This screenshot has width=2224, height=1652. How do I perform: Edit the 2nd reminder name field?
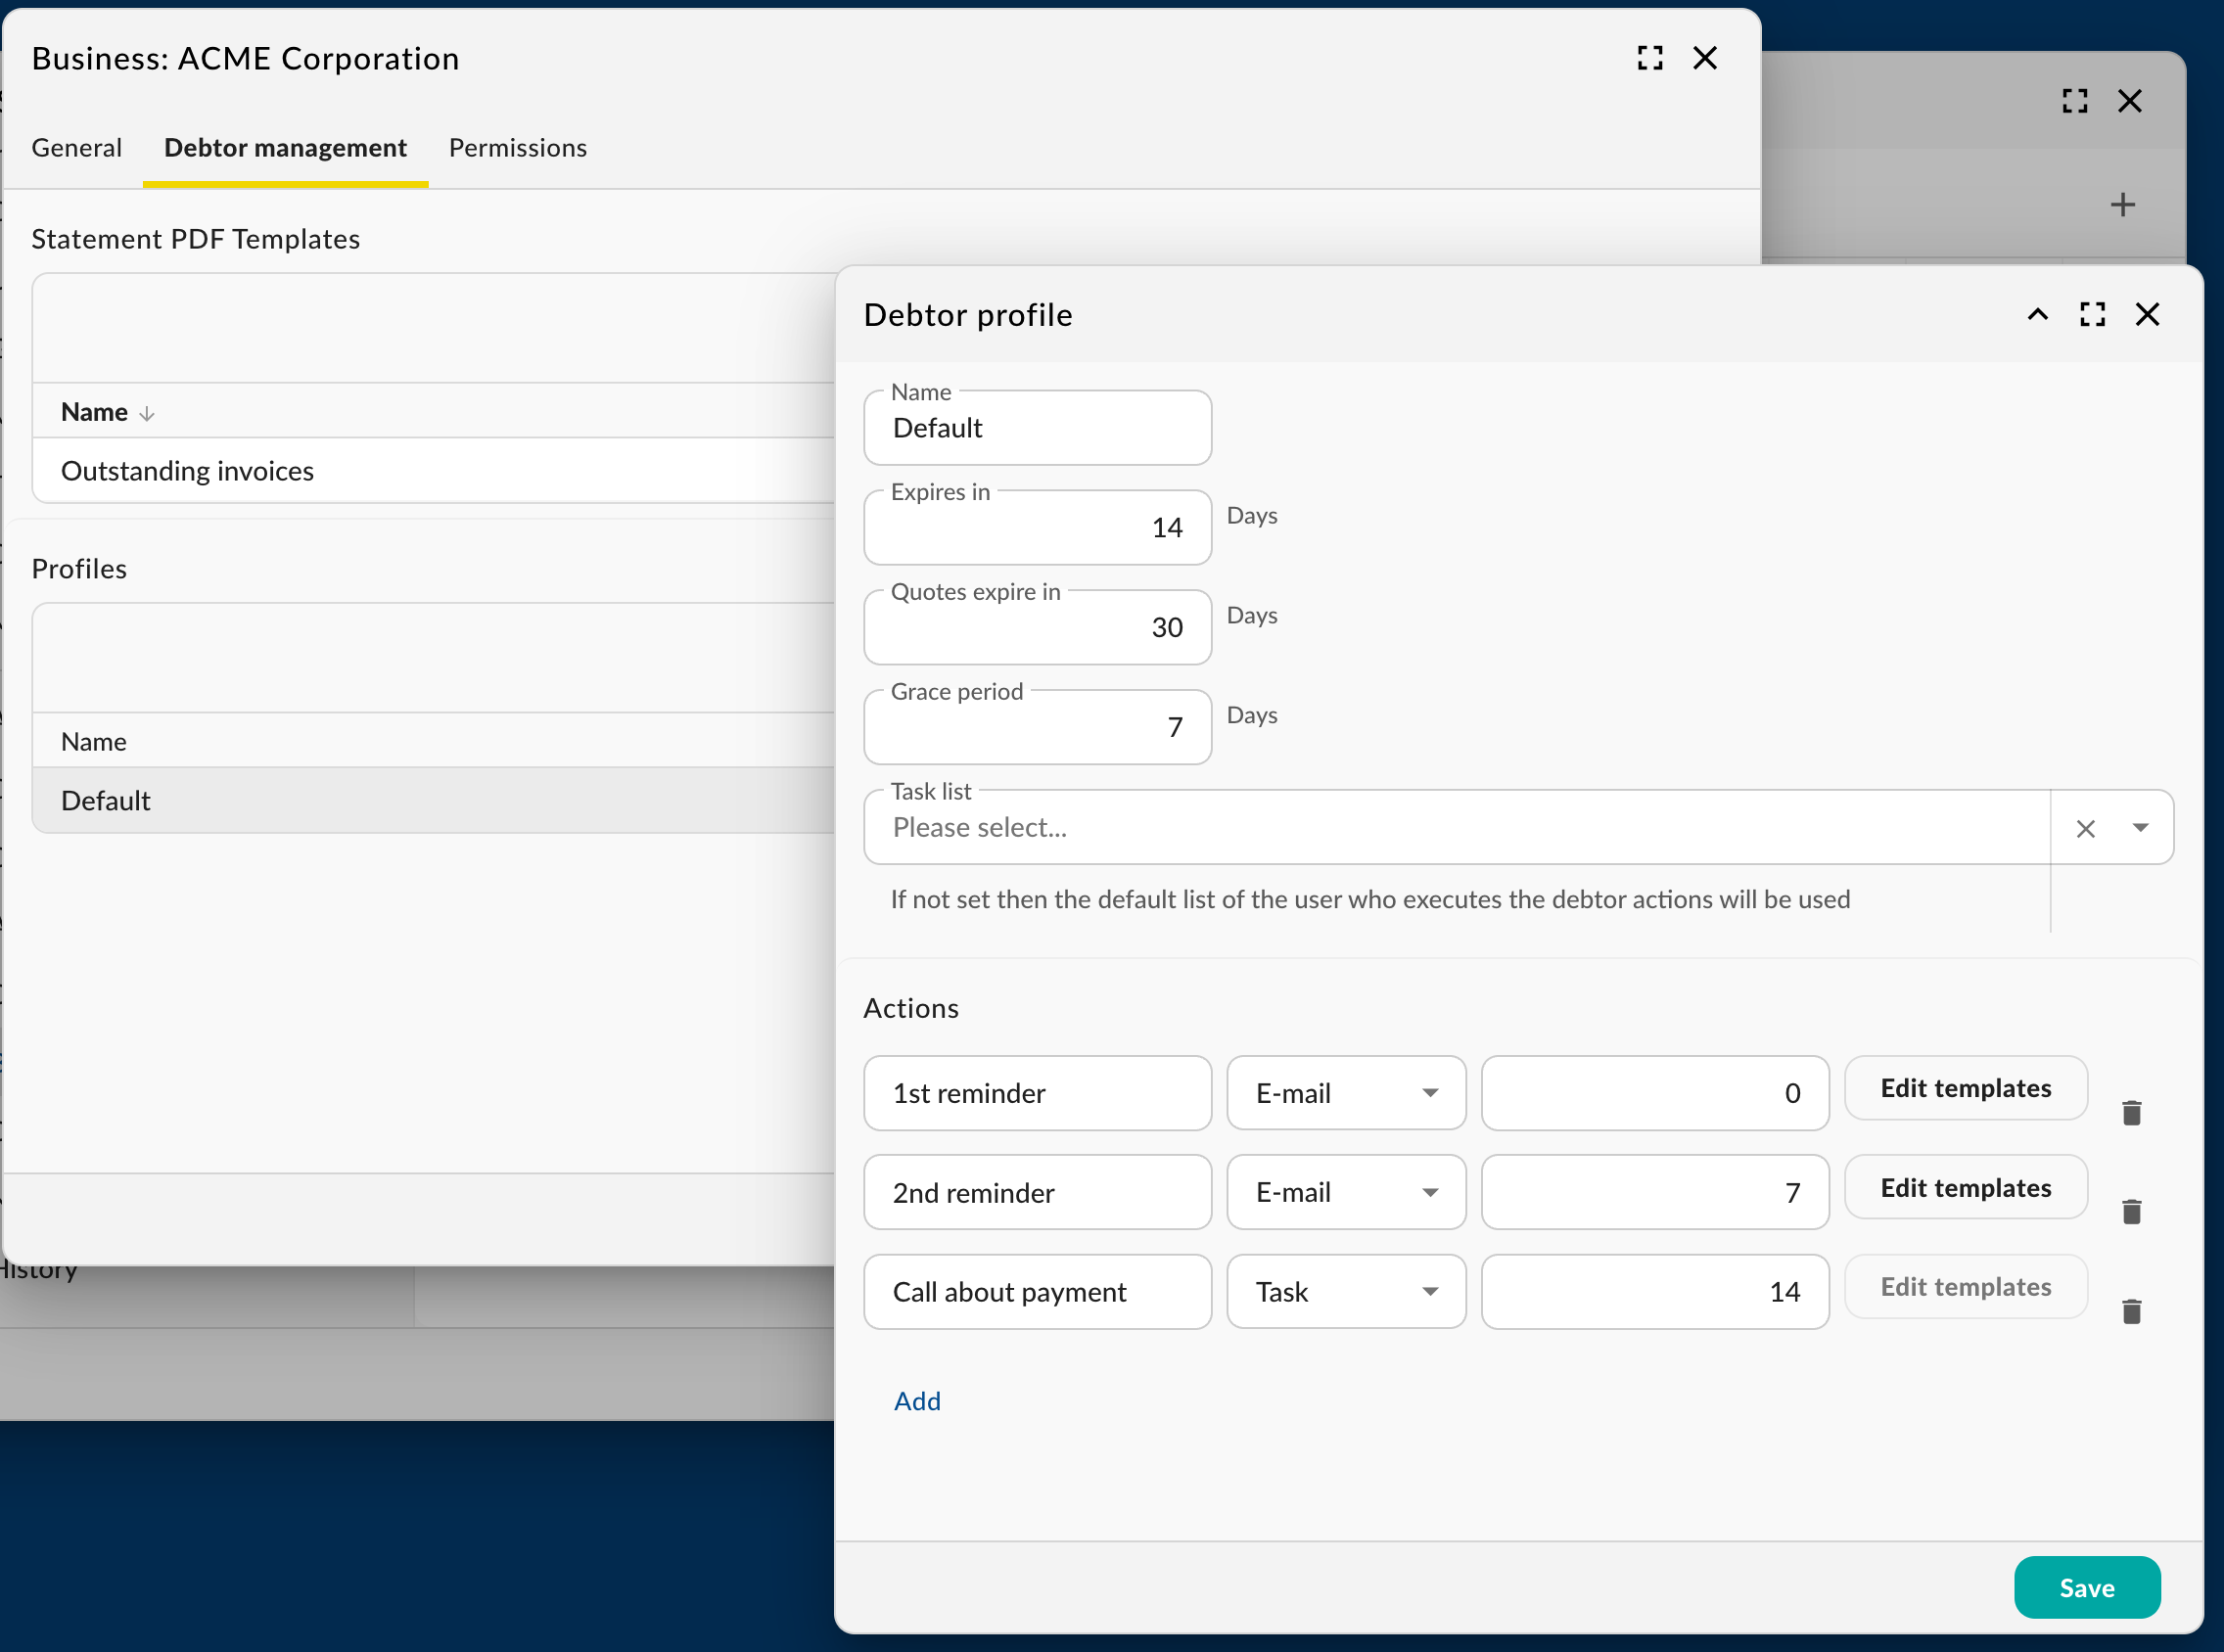[x=1038, y=1192]
